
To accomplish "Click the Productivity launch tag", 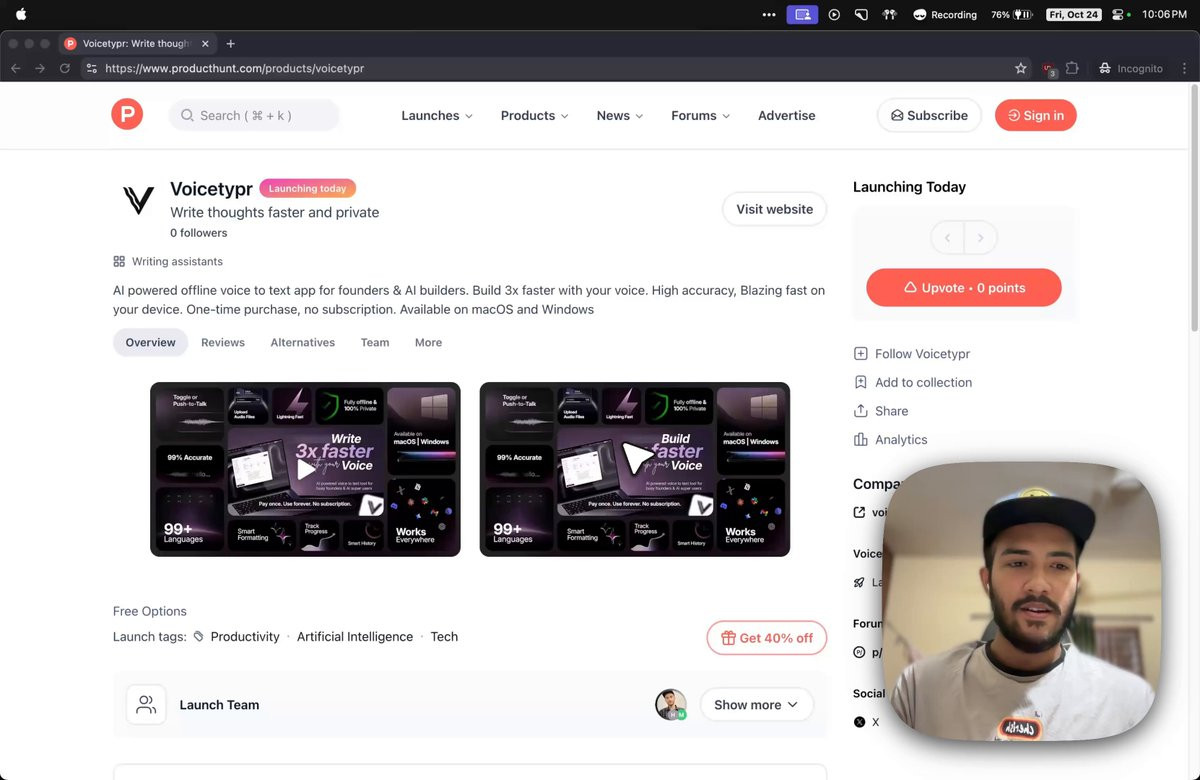I will [245, 636].
